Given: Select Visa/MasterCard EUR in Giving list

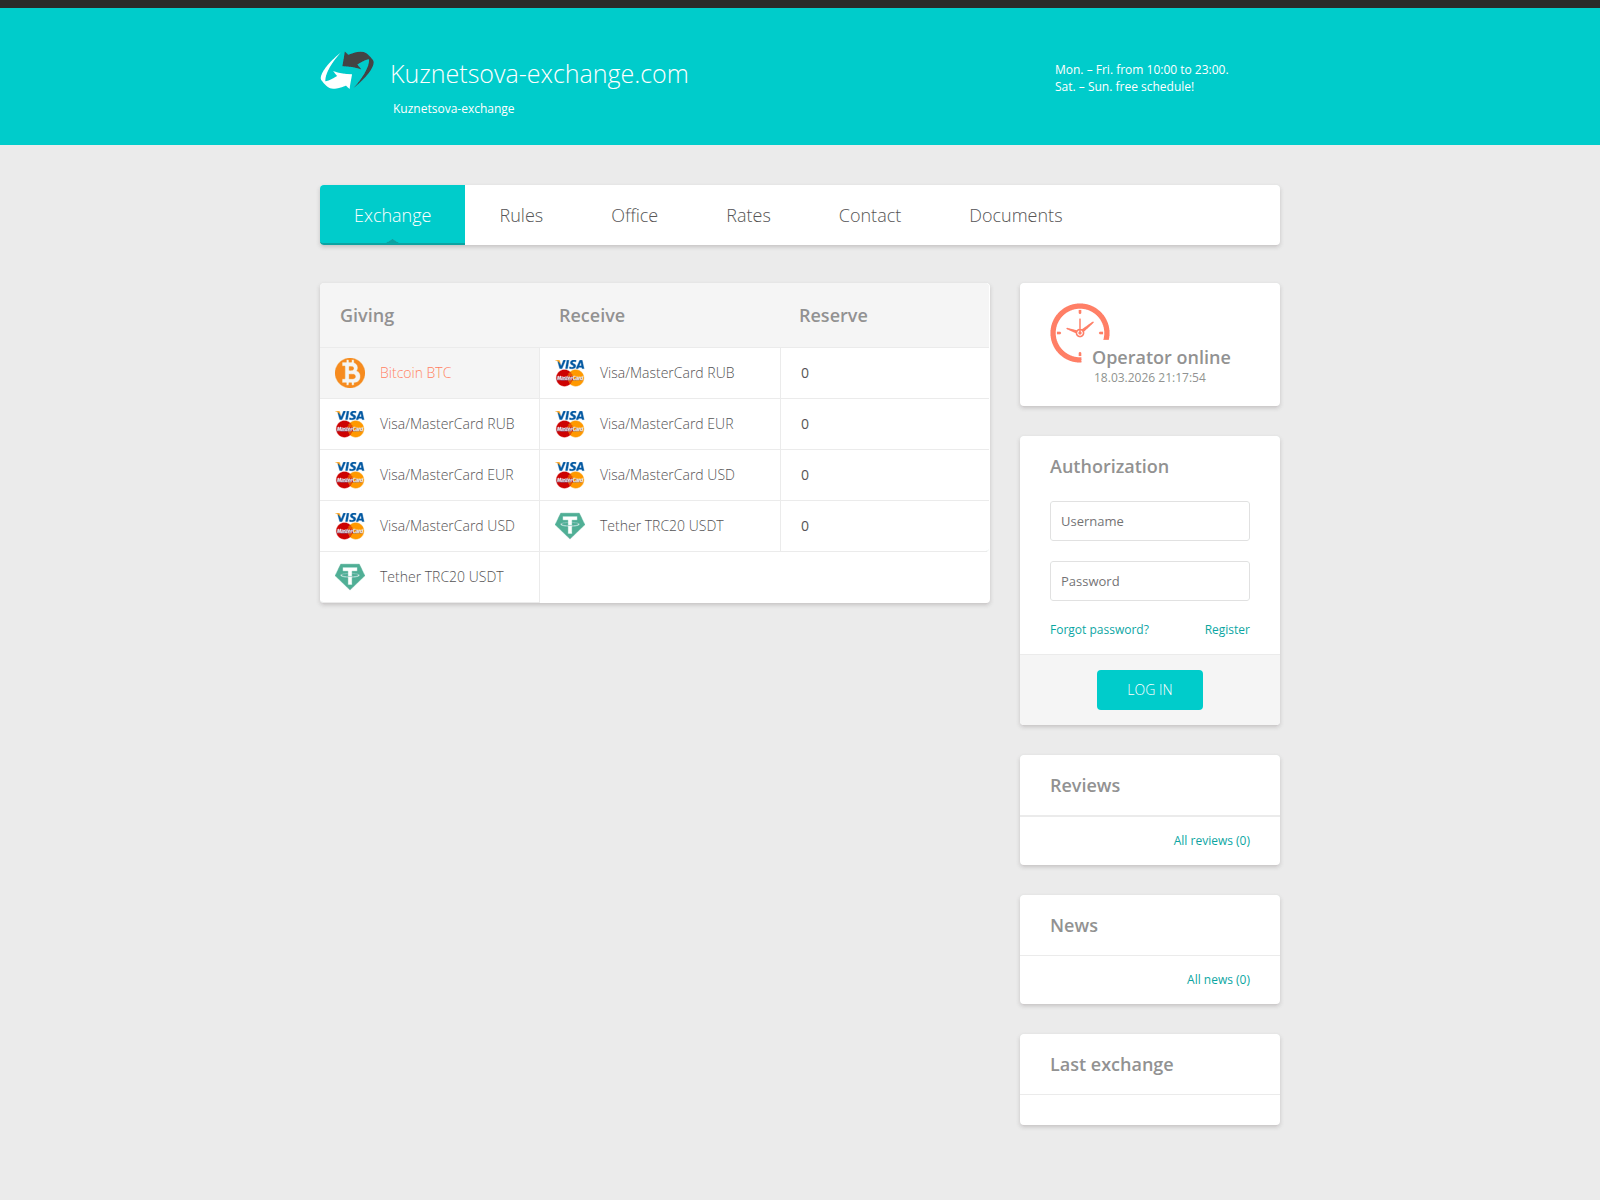Looking at the screenshot, I should point(430,475).
